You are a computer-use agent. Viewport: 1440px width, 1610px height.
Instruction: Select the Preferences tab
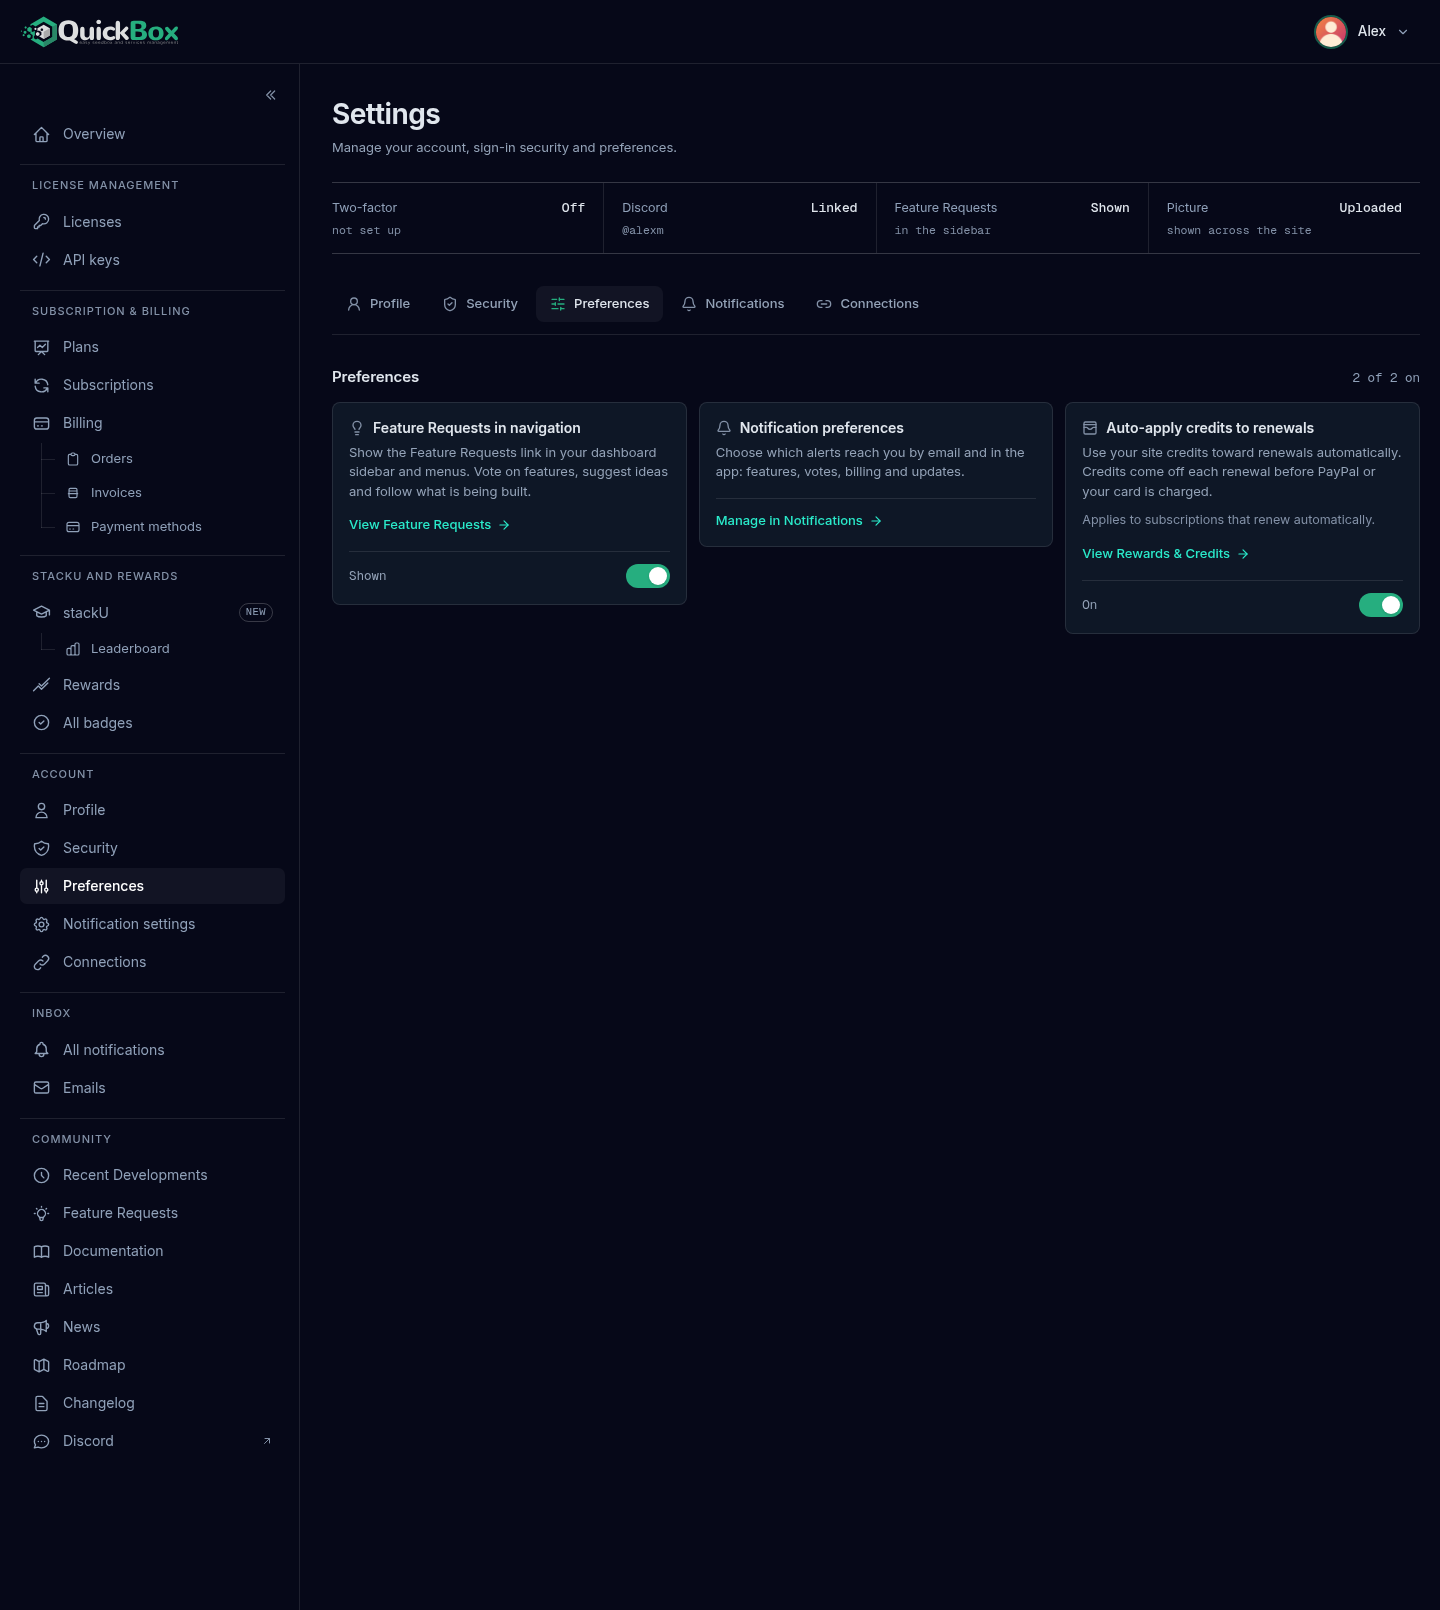600,304
